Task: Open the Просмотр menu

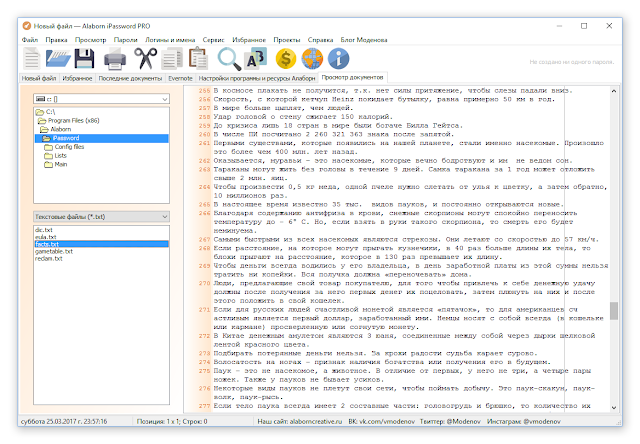Action: 91,40
